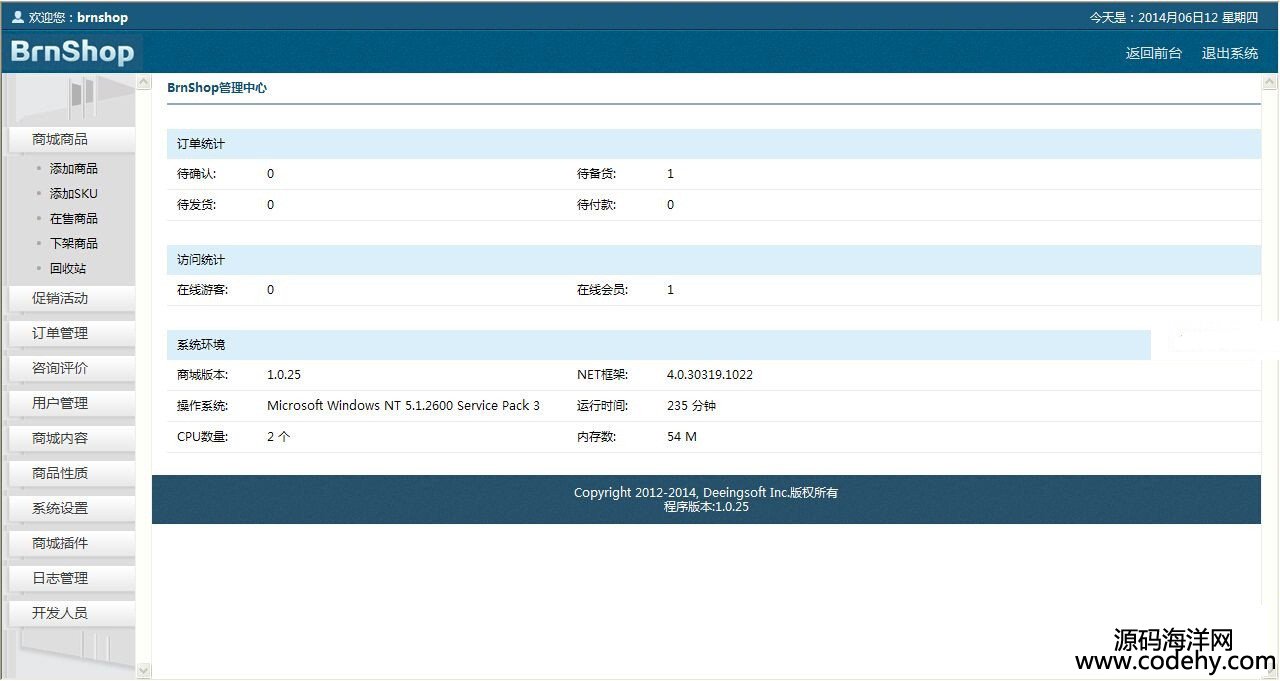Open the 商城内容 section

tap(60, 438)
